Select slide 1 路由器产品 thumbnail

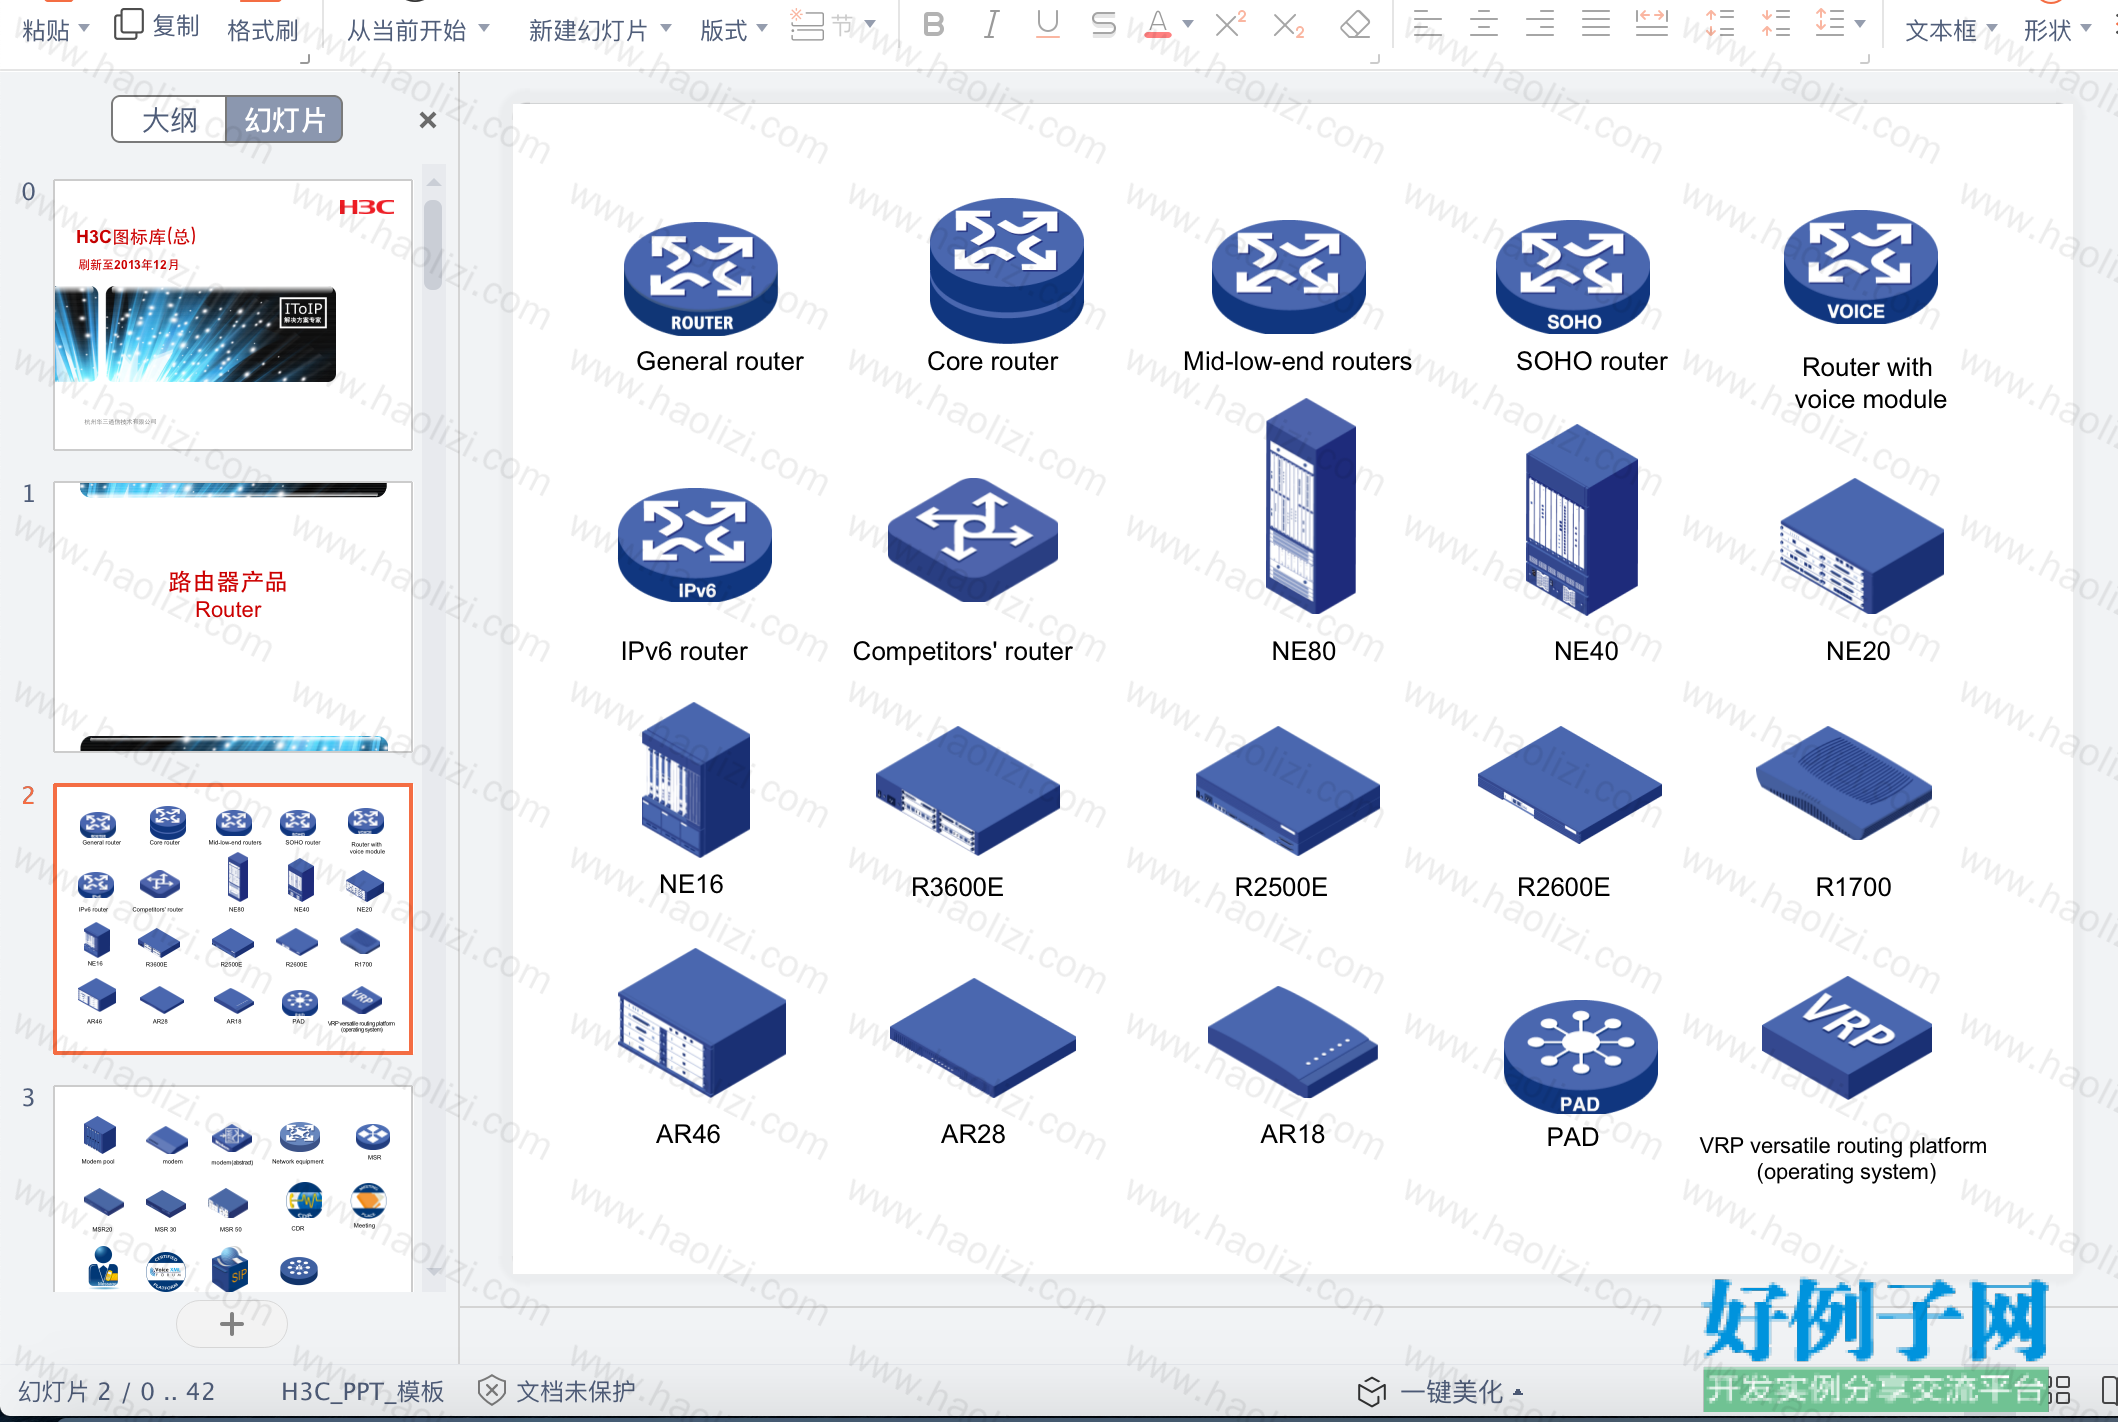[x=233, y=617]
